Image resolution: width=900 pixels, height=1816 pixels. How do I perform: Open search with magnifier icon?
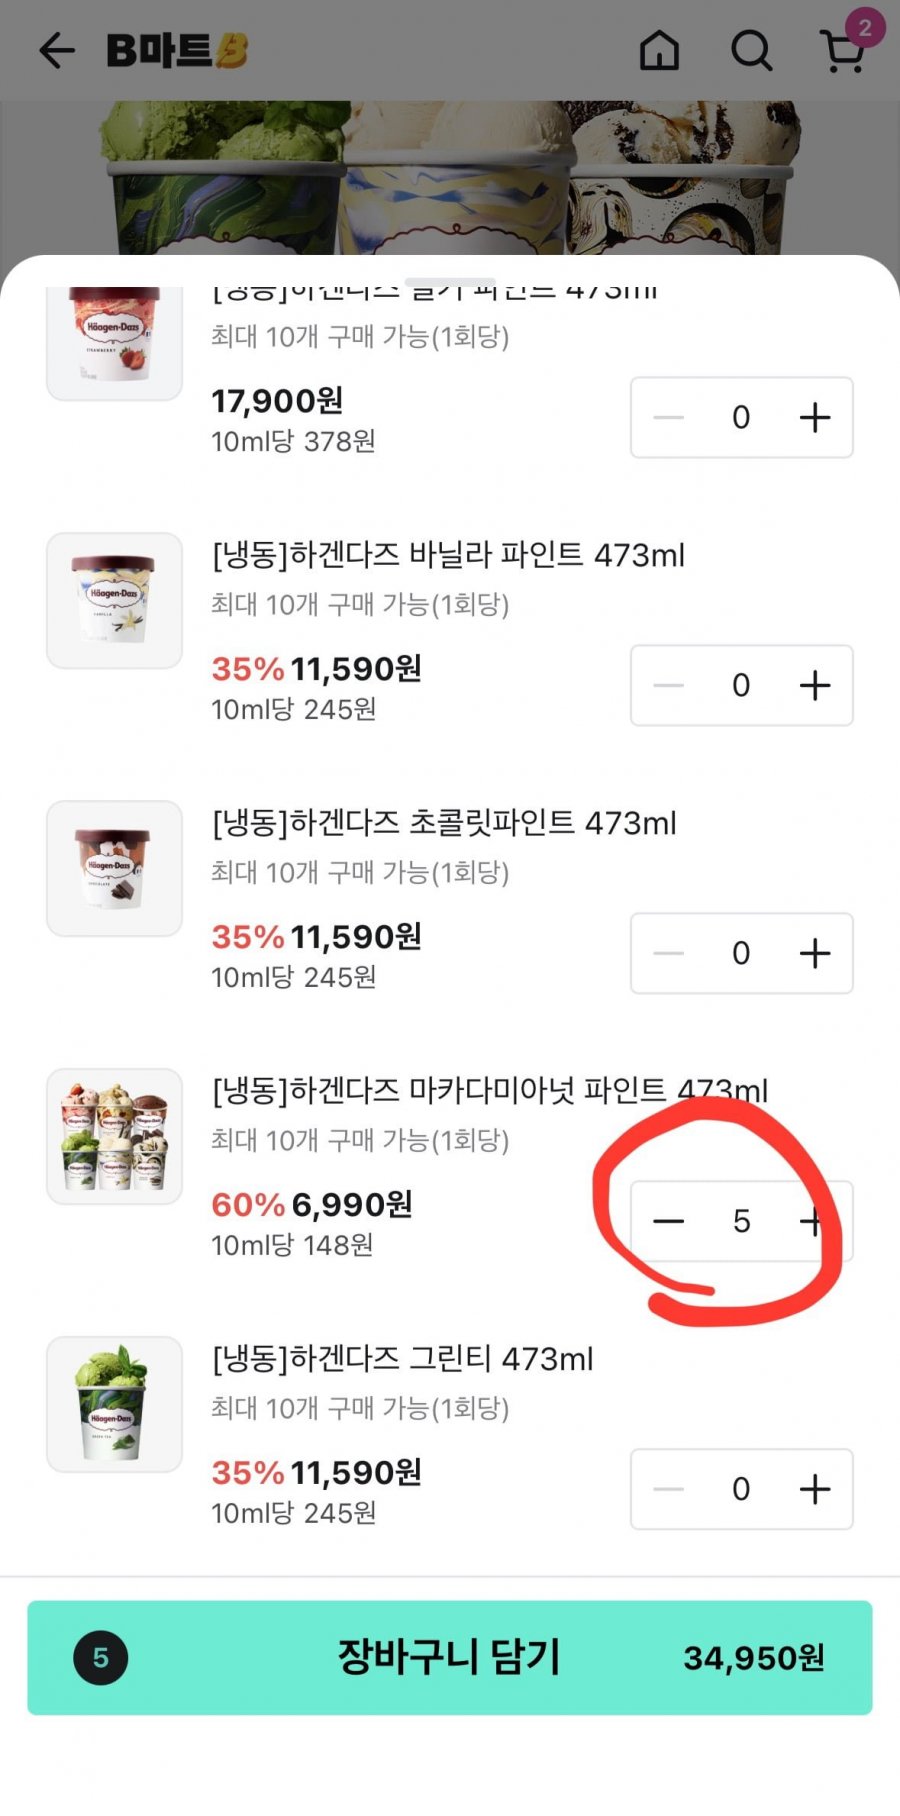pos(751,50)
